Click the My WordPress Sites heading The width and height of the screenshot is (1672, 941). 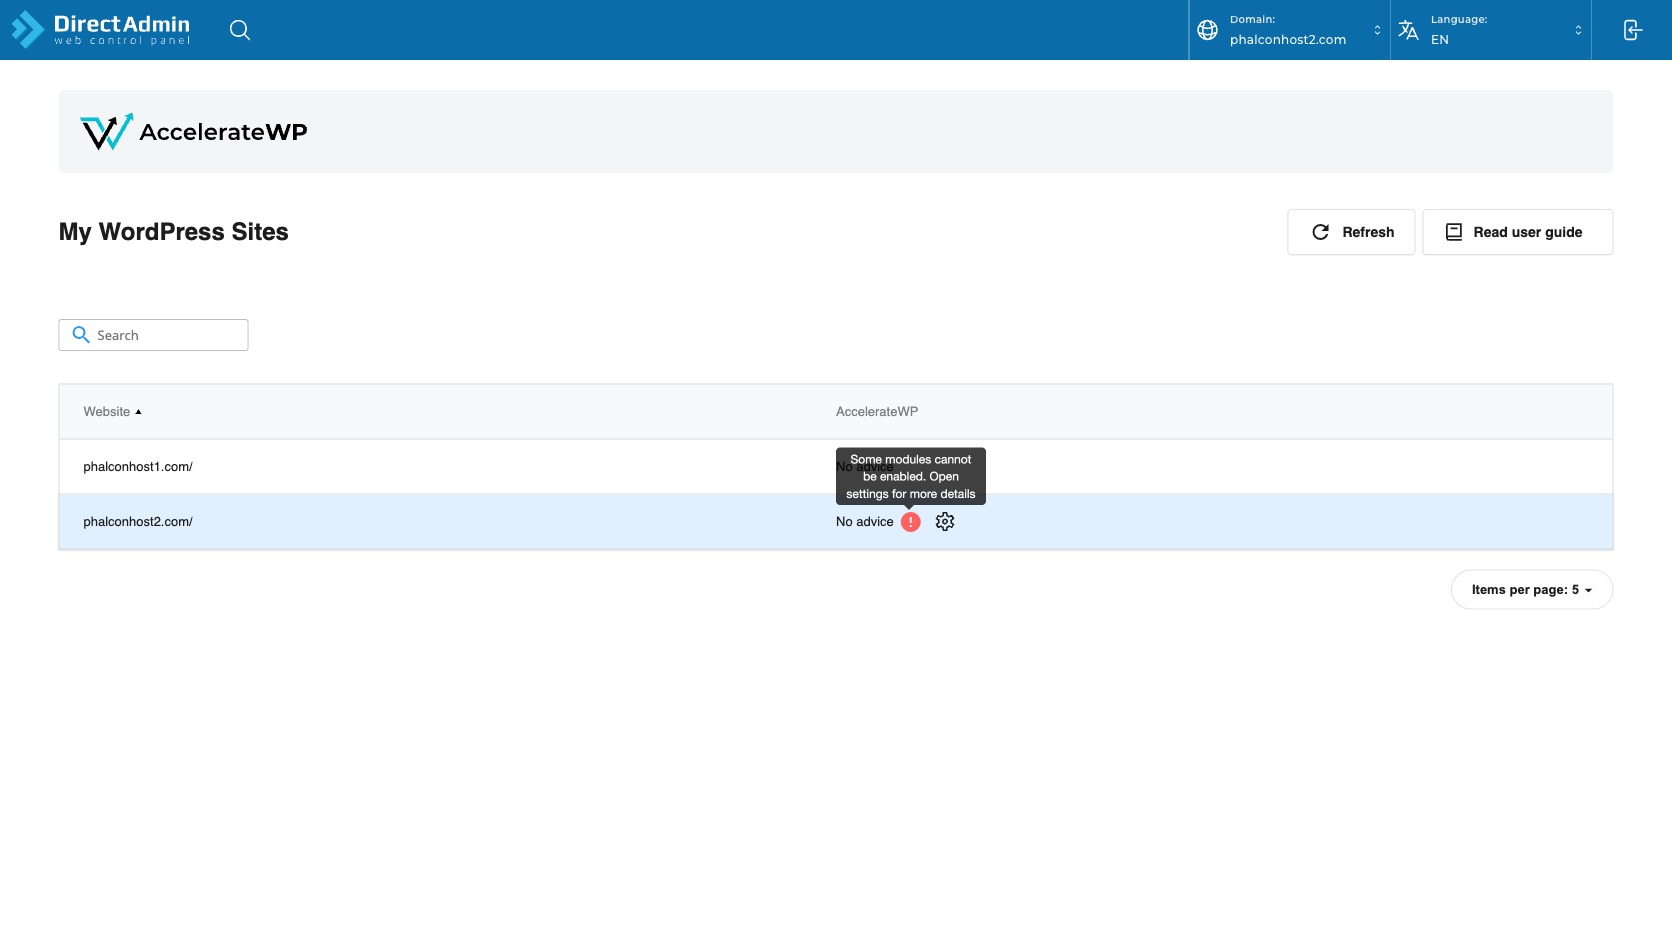[x=174, y=232]
